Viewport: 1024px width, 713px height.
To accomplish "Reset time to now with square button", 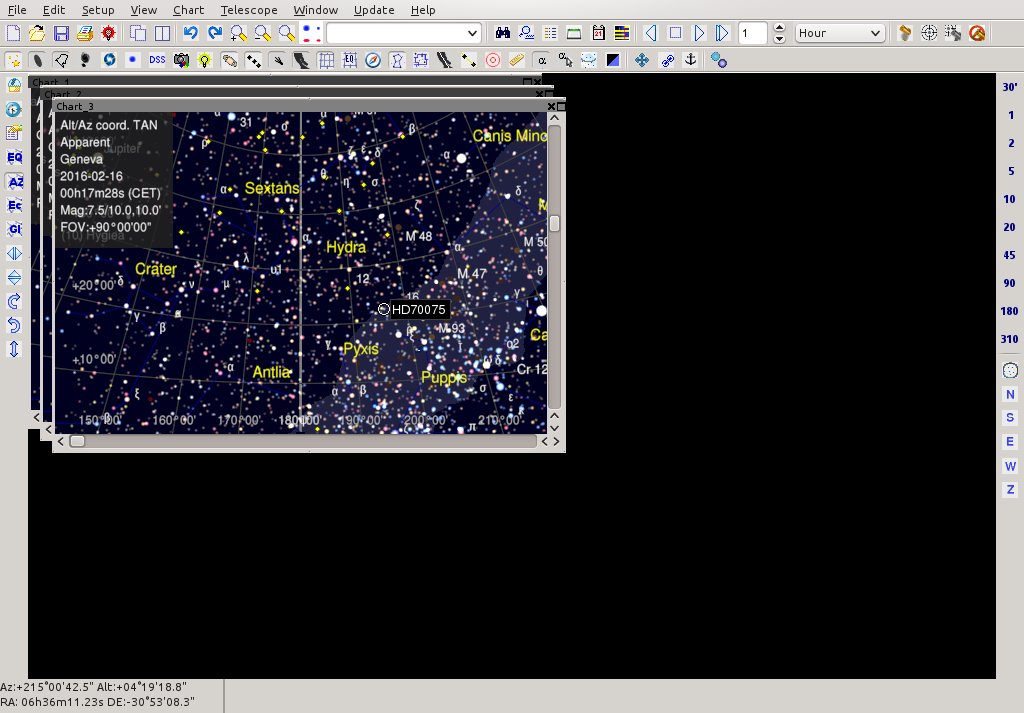I will point(675,33).
